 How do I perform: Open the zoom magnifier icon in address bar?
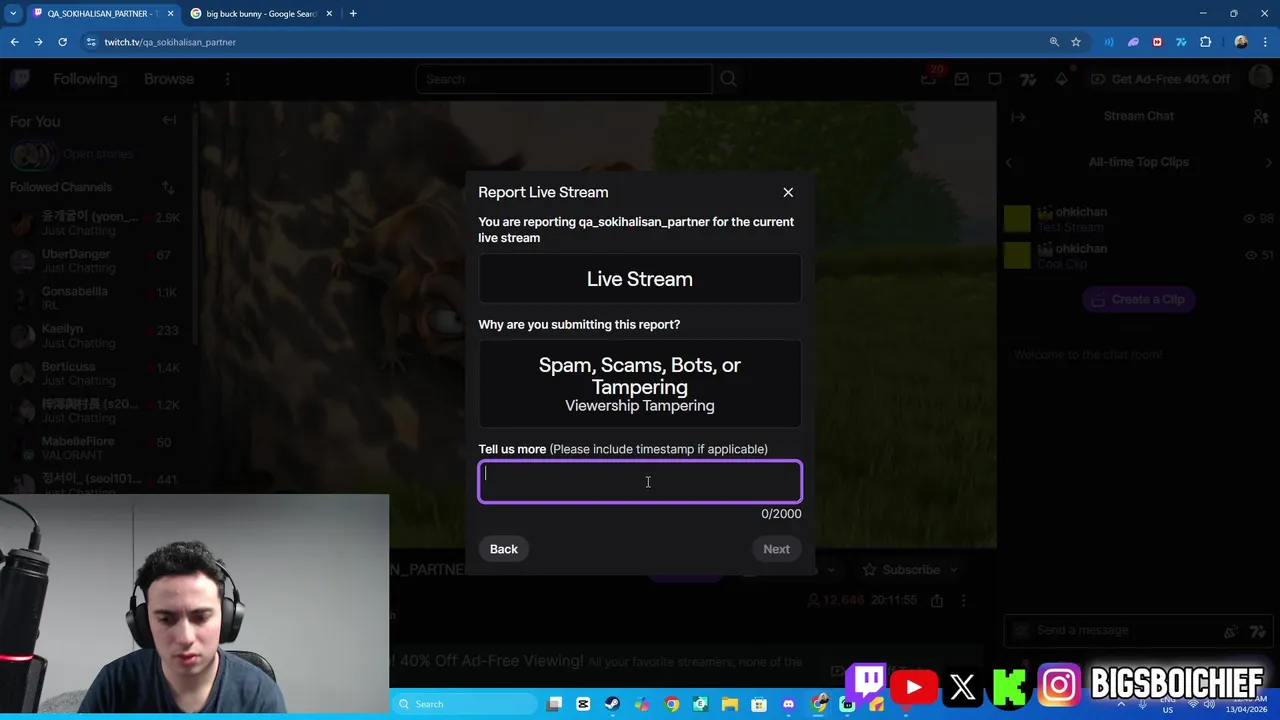pos(1054,42)
